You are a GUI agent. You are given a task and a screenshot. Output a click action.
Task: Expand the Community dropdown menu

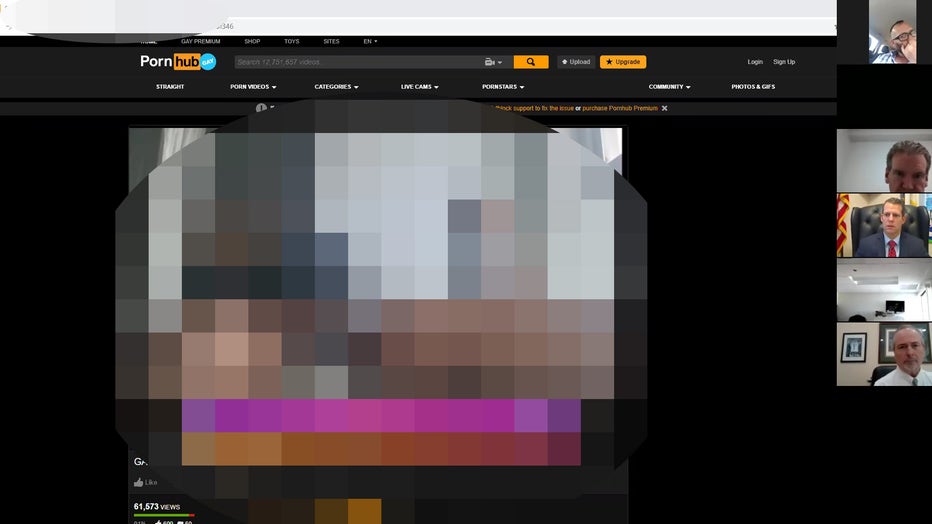pos(669,87)
